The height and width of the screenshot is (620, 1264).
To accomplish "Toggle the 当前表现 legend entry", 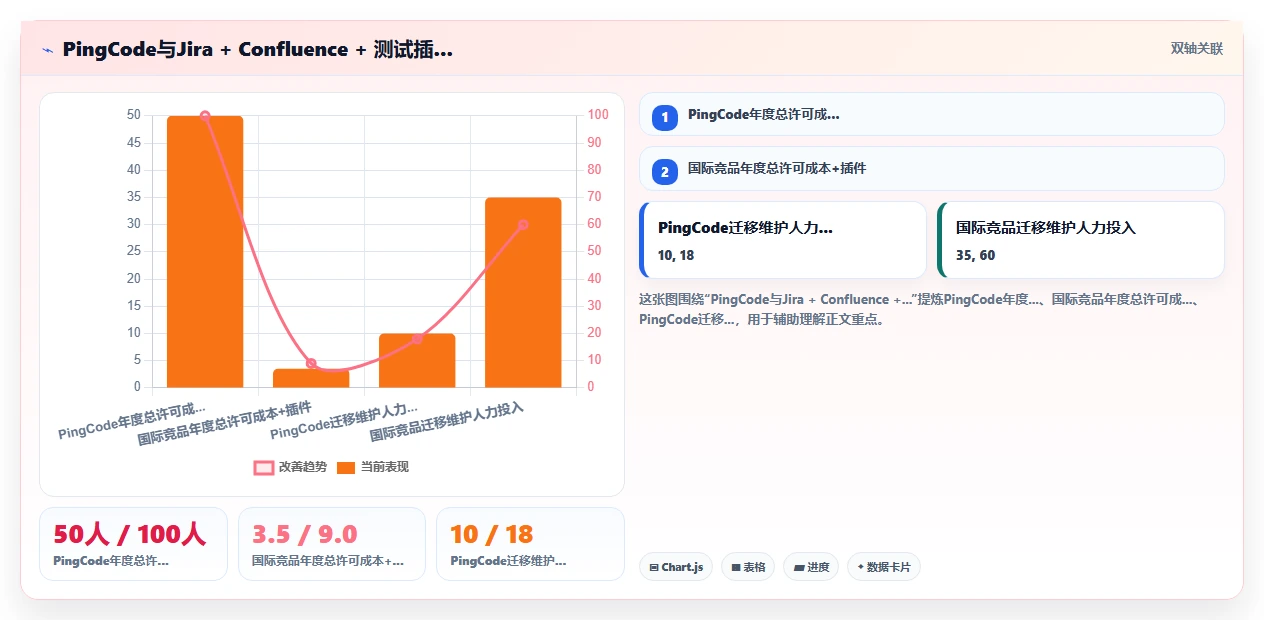I will 372,467.
